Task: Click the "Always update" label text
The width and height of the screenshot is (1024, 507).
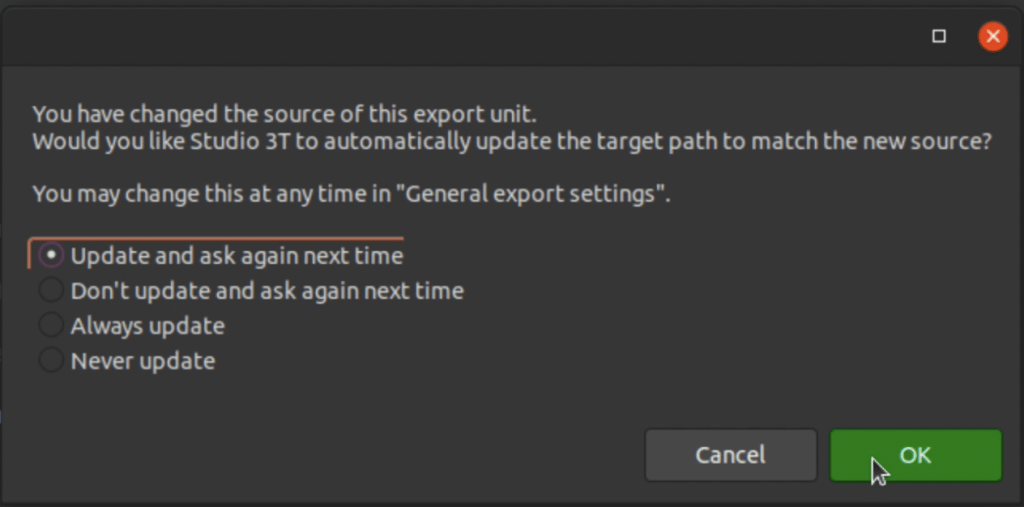Action: coord(148,325)
